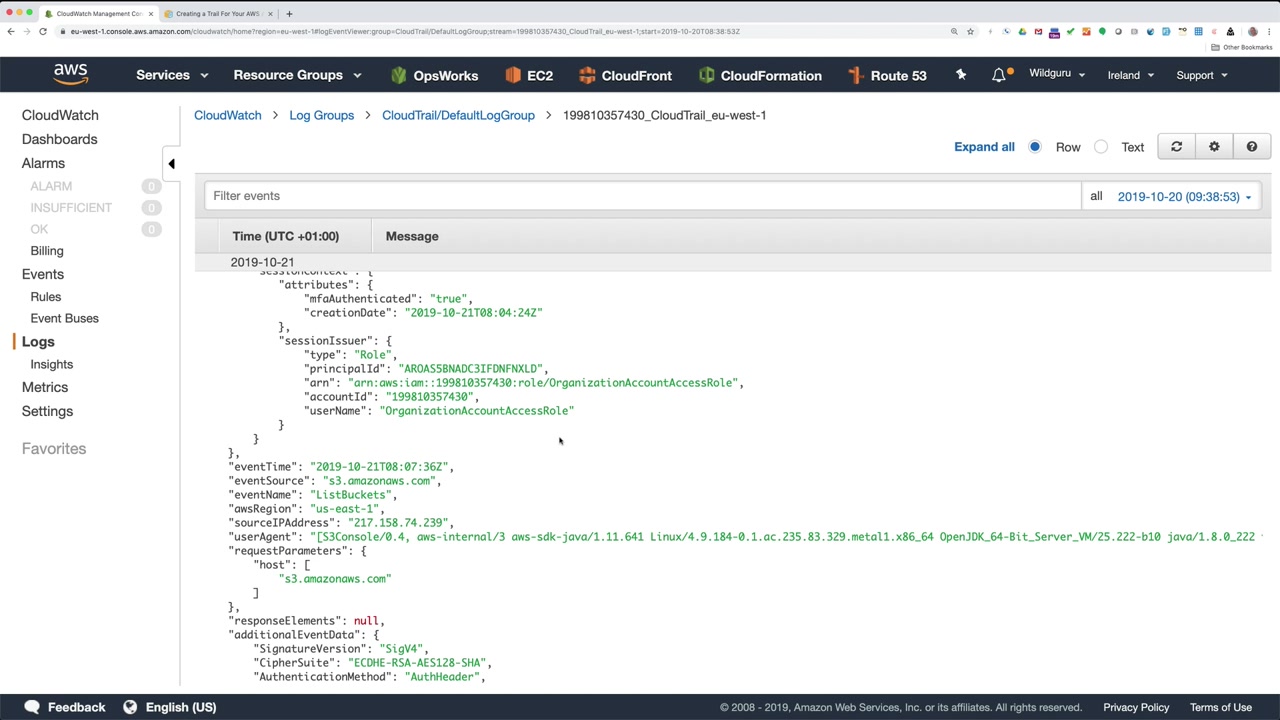Open Insights under Logs
The width and height of the screenshot is (1280, 720).
coord(52,364)
